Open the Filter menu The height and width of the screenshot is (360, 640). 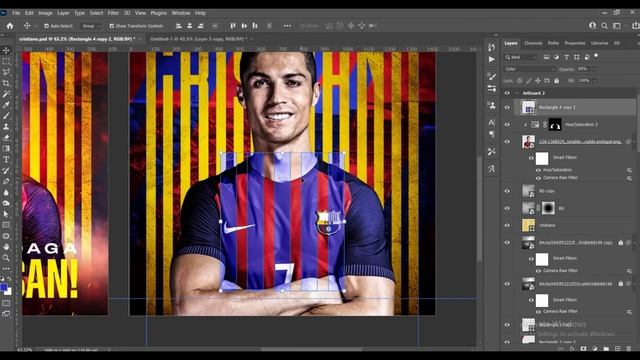click(113, 13)
